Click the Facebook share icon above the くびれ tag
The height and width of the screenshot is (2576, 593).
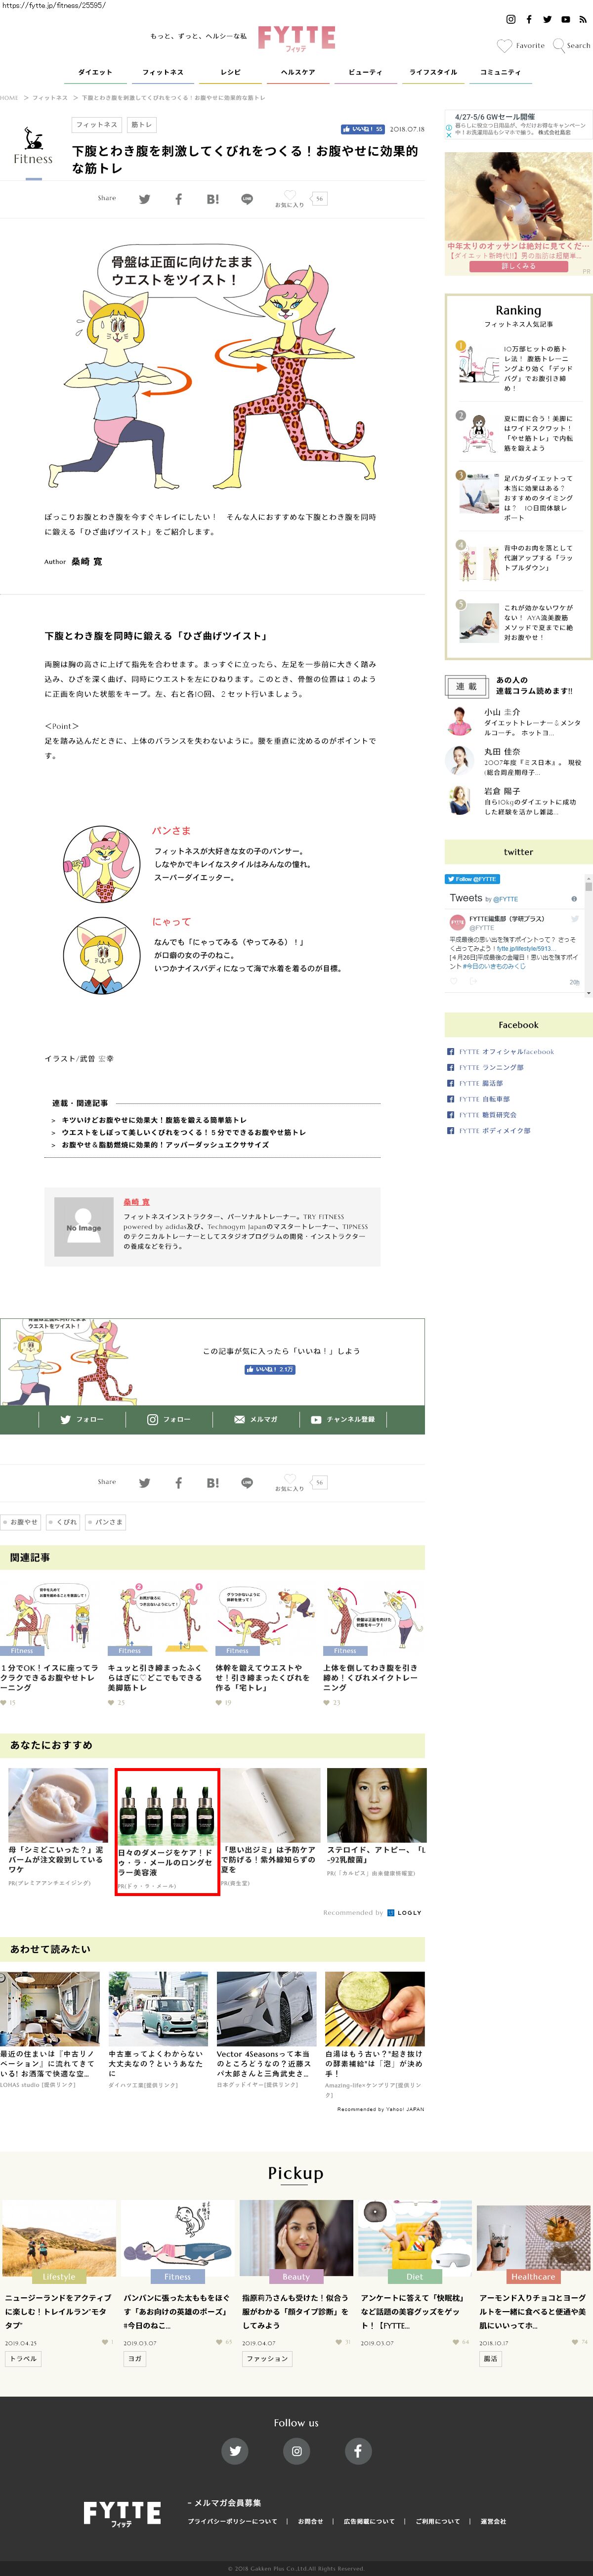click(178, 1483)
